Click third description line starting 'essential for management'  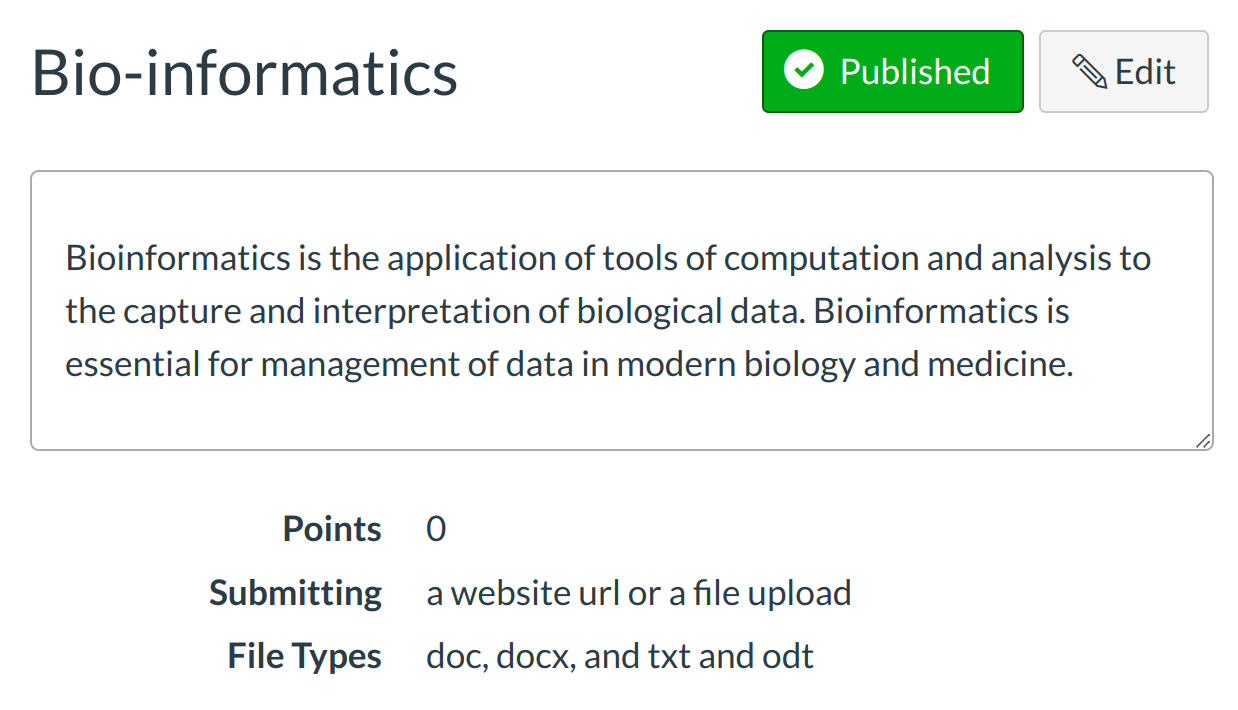568,364
